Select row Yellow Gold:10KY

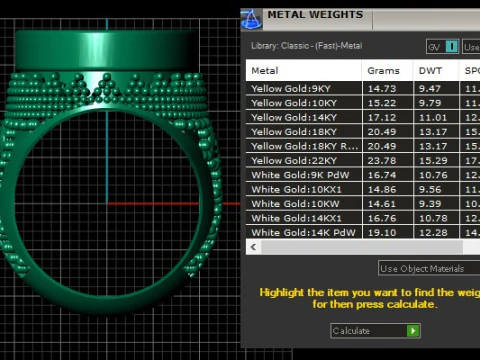(x=363, y=103)
